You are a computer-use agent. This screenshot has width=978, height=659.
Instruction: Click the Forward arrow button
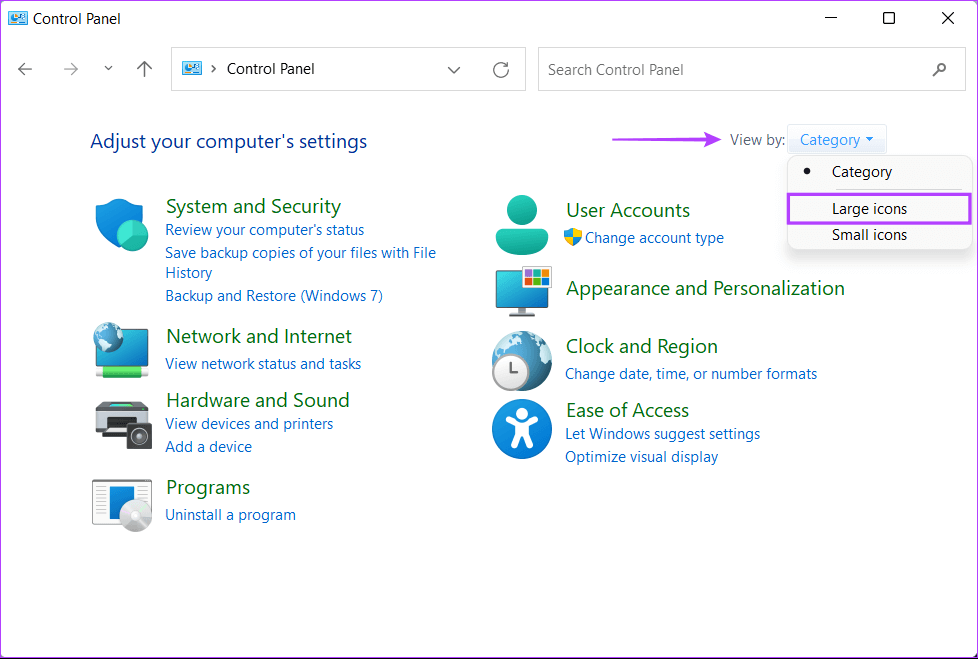coord(70,69)
